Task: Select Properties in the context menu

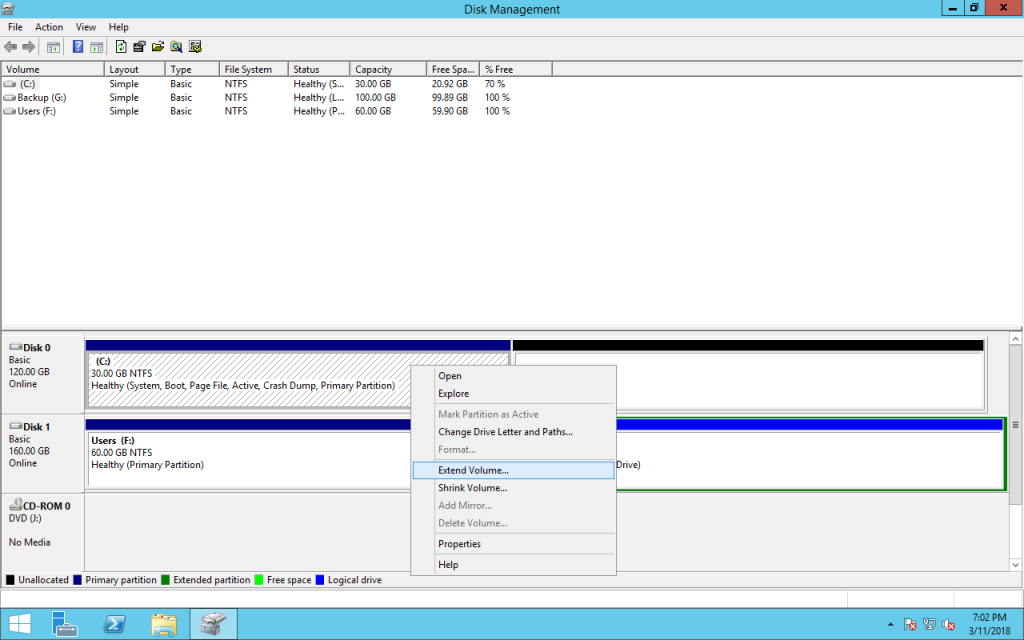Action: pyautogui.click(x=459, y=544)
